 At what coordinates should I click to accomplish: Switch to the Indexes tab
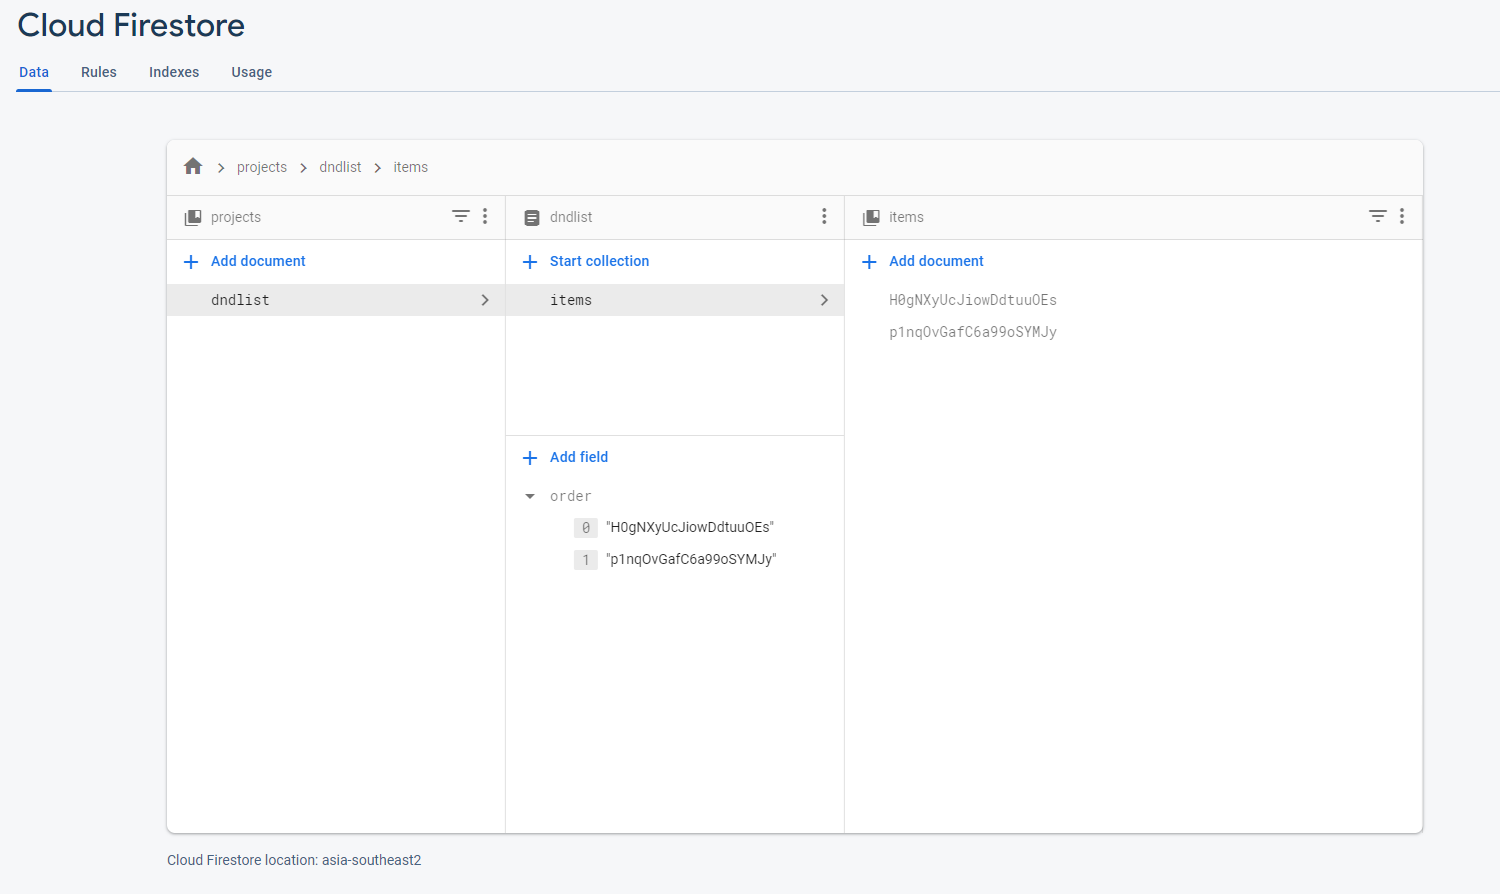[174, 72]
